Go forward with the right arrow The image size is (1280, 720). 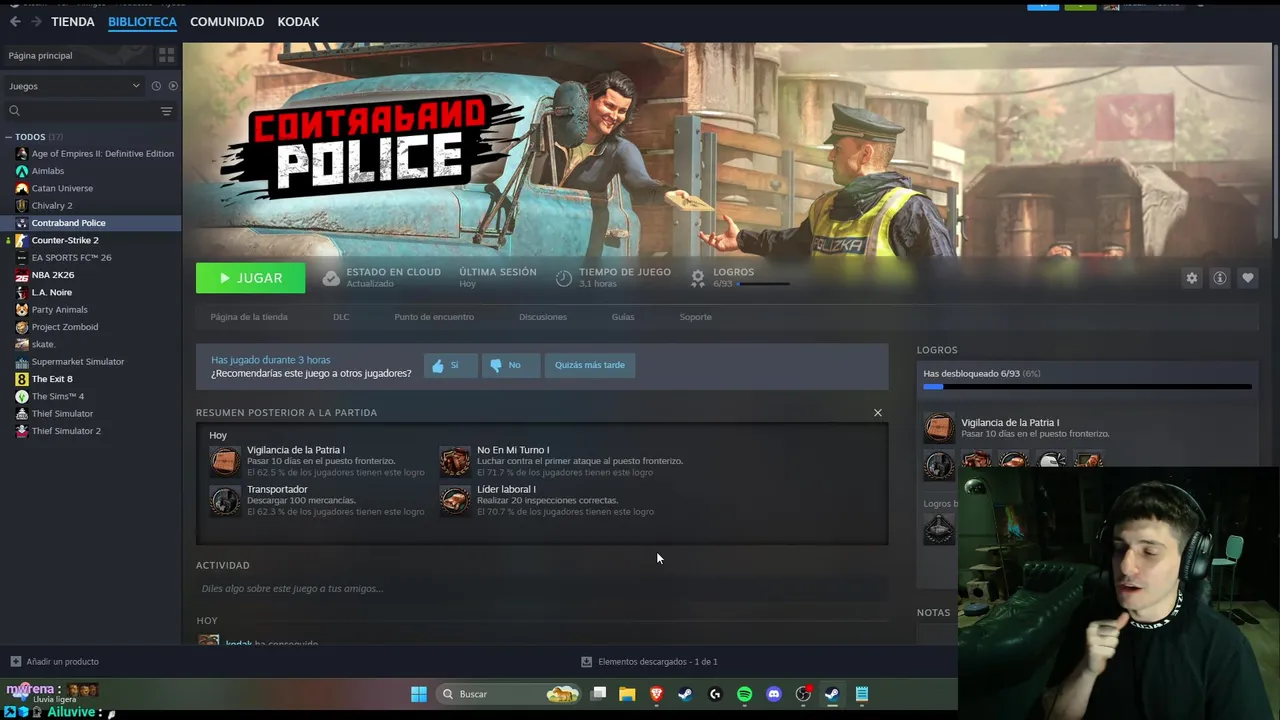click(37, 21)
